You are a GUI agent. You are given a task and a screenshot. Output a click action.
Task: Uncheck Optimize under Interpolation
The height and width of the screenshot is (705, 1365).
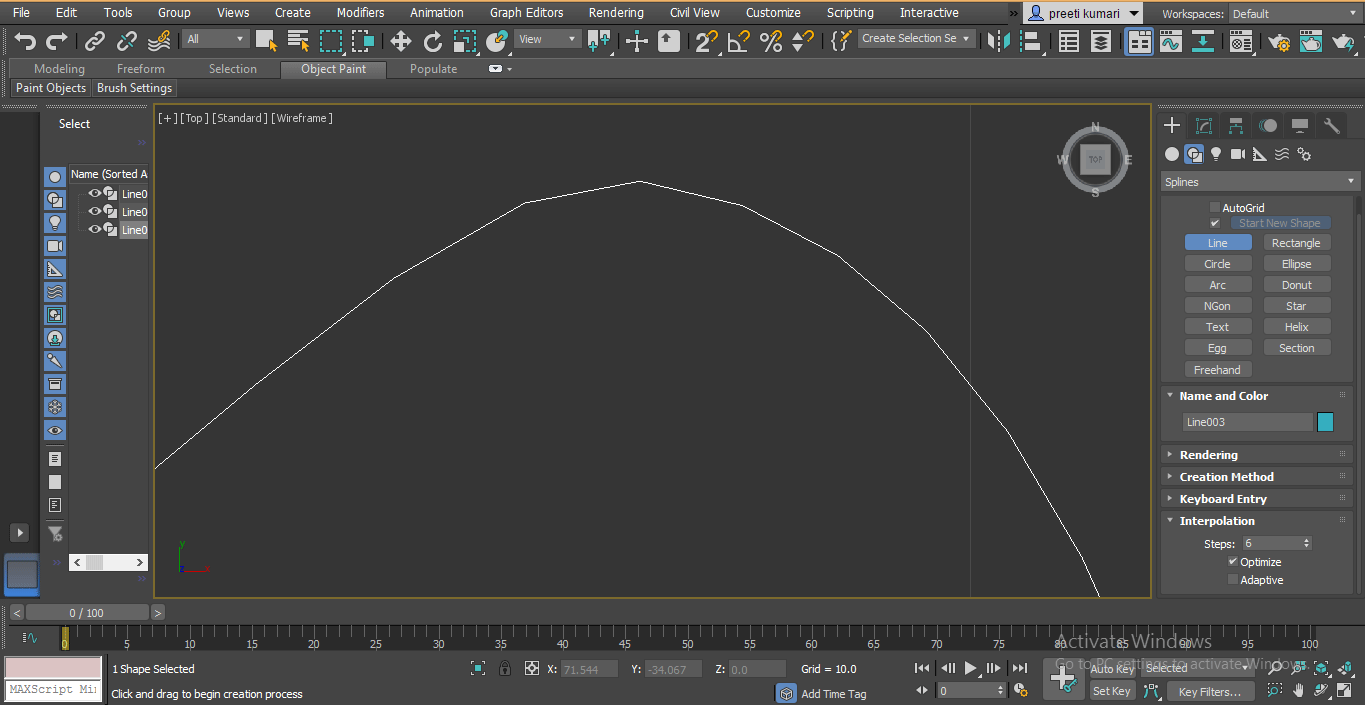coord(1233,561)
